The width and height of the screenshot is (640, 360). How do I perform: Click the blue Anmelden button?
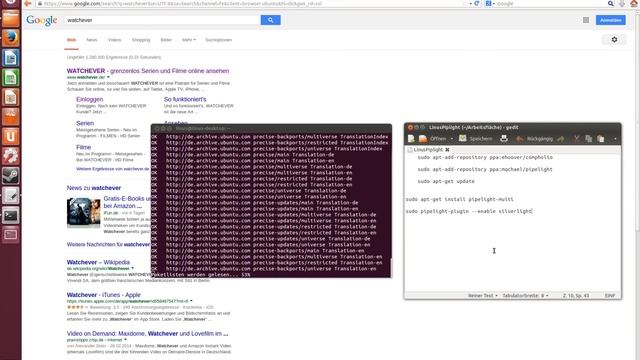611,20
